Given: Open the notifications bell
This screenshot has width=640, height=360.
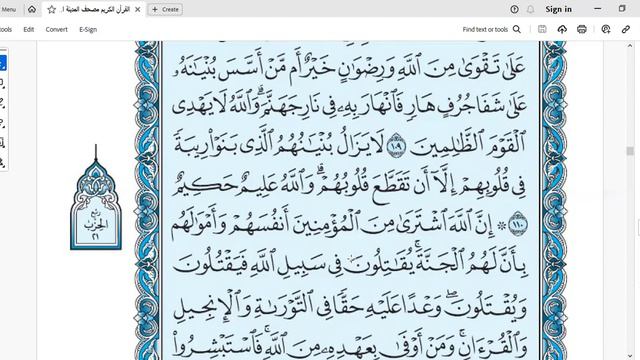Looking at the screenshot, I should [x=530, y=9].
